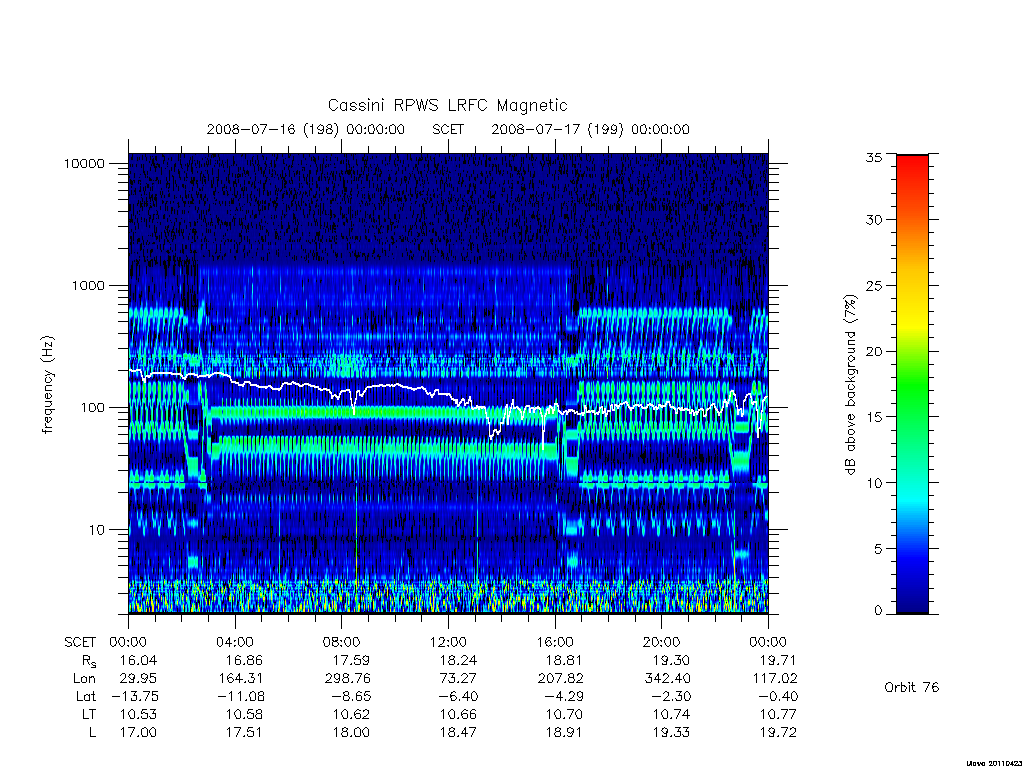Image resolution: width=1024 pixels, height=768 pixels.
Task: Click the SCET label between the header dates
Action: pos(448,129)
